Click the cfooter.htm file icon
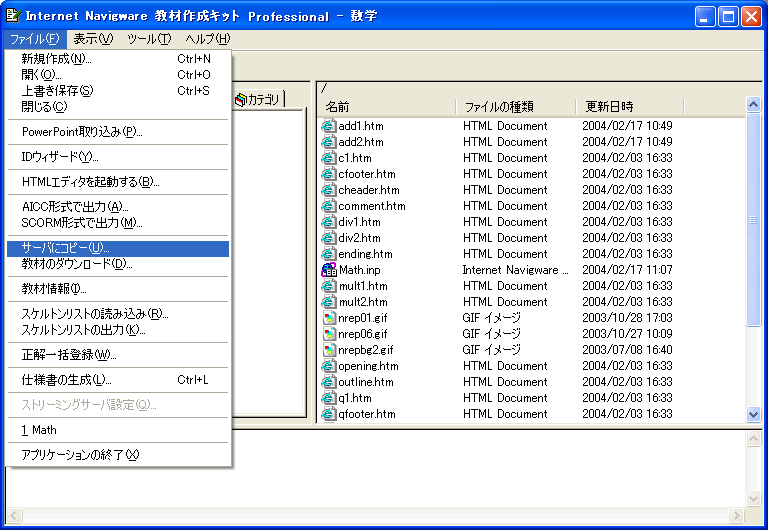 (x=329, y=174)
